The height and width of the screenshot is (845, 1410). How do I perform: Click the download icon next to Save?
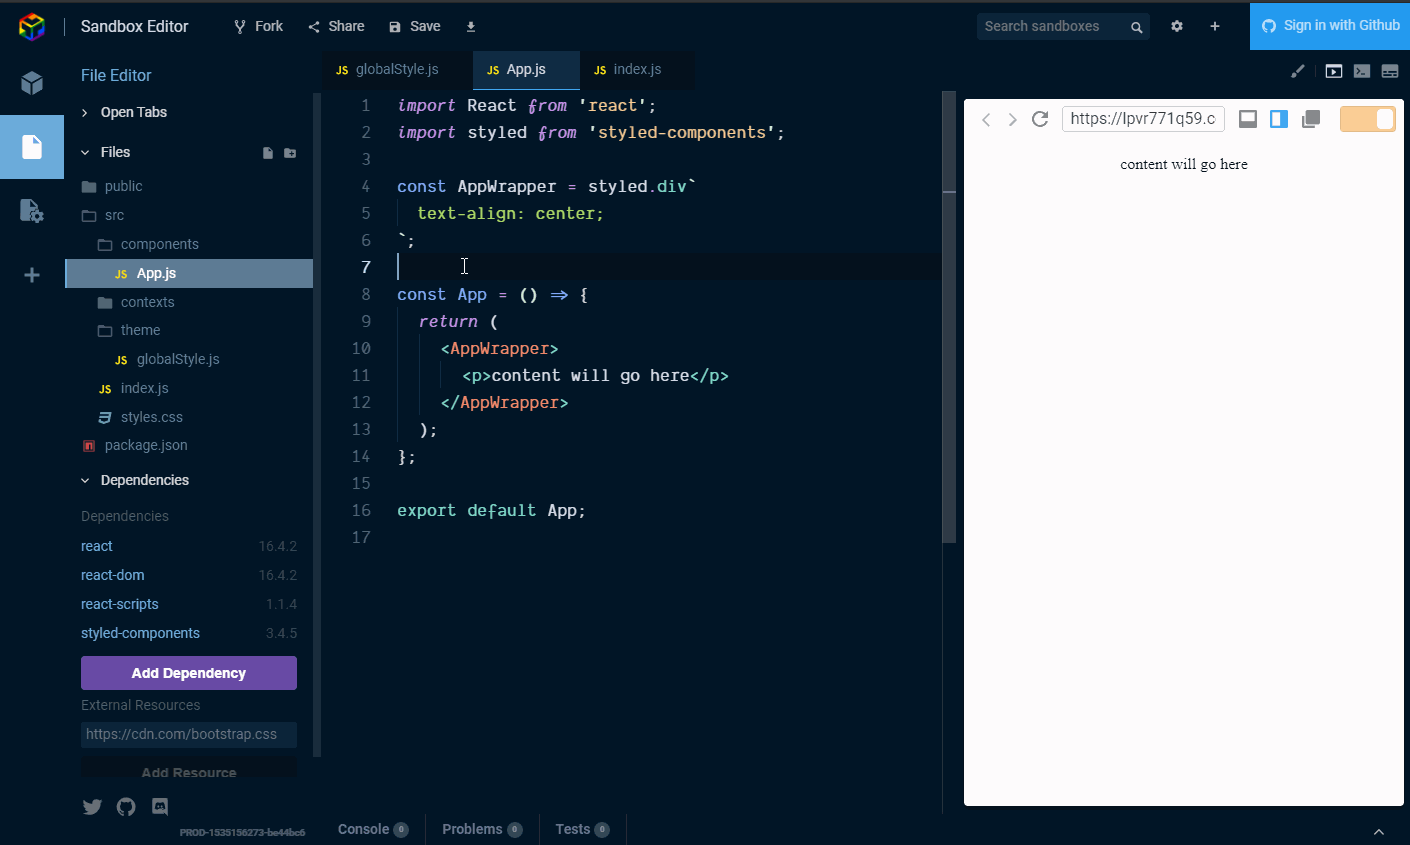(471, 27)
